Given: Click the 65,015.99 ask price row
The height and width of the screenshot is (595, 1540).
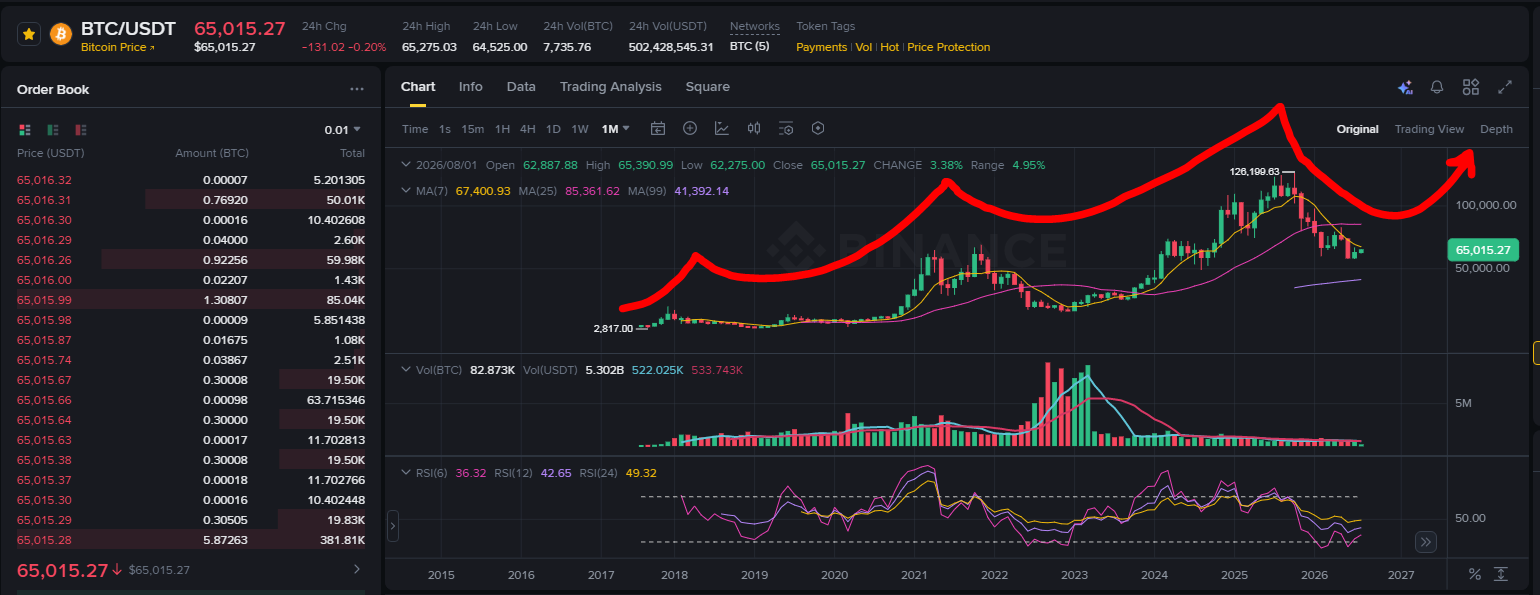Looking at the screenshot, I should pyautogui.click(x=192, y=300).
